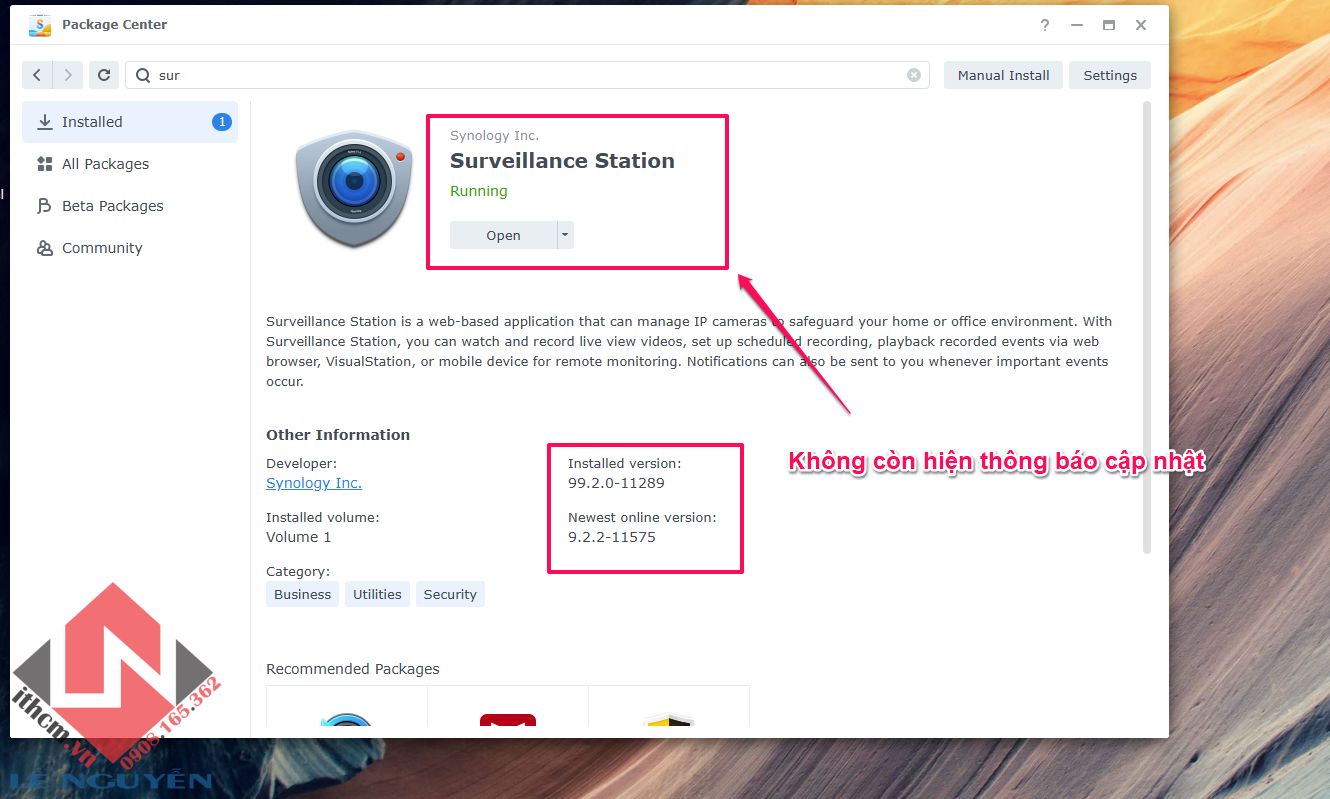Click installed version '99.2.0-11289'
The width and height of the screenshot is (1330, 799).
click(x=616, y=483)
